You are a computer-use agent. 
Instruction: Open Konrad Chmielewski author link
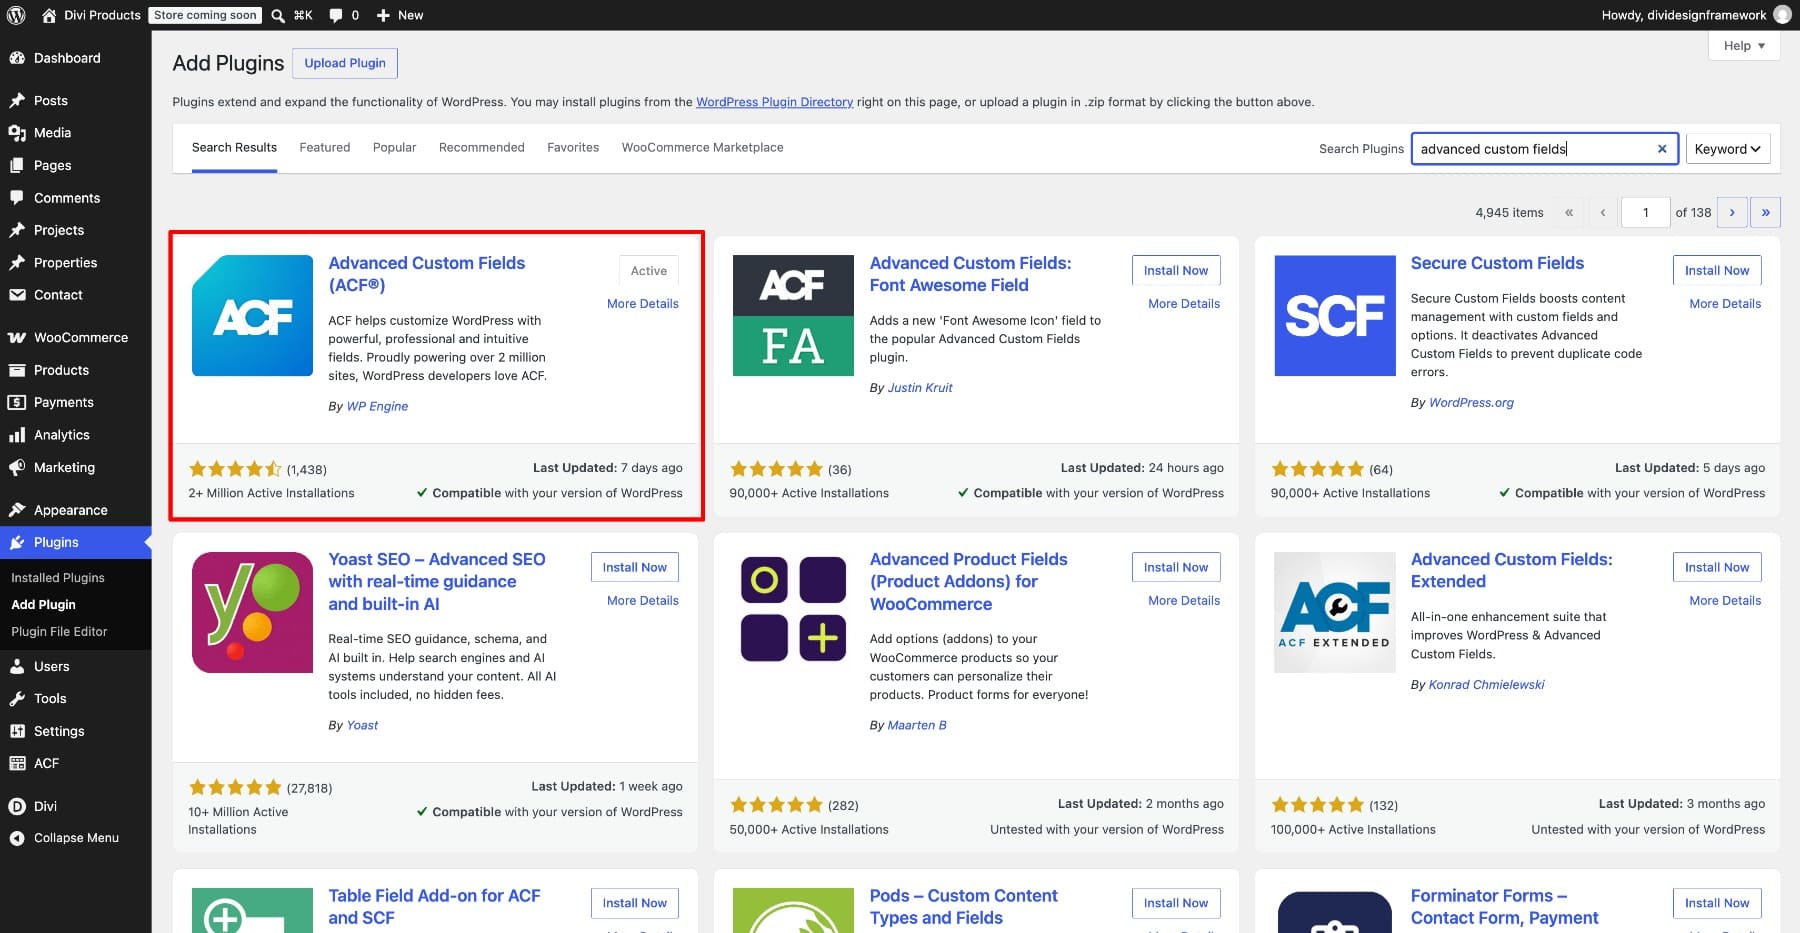tap(1486, 685)
